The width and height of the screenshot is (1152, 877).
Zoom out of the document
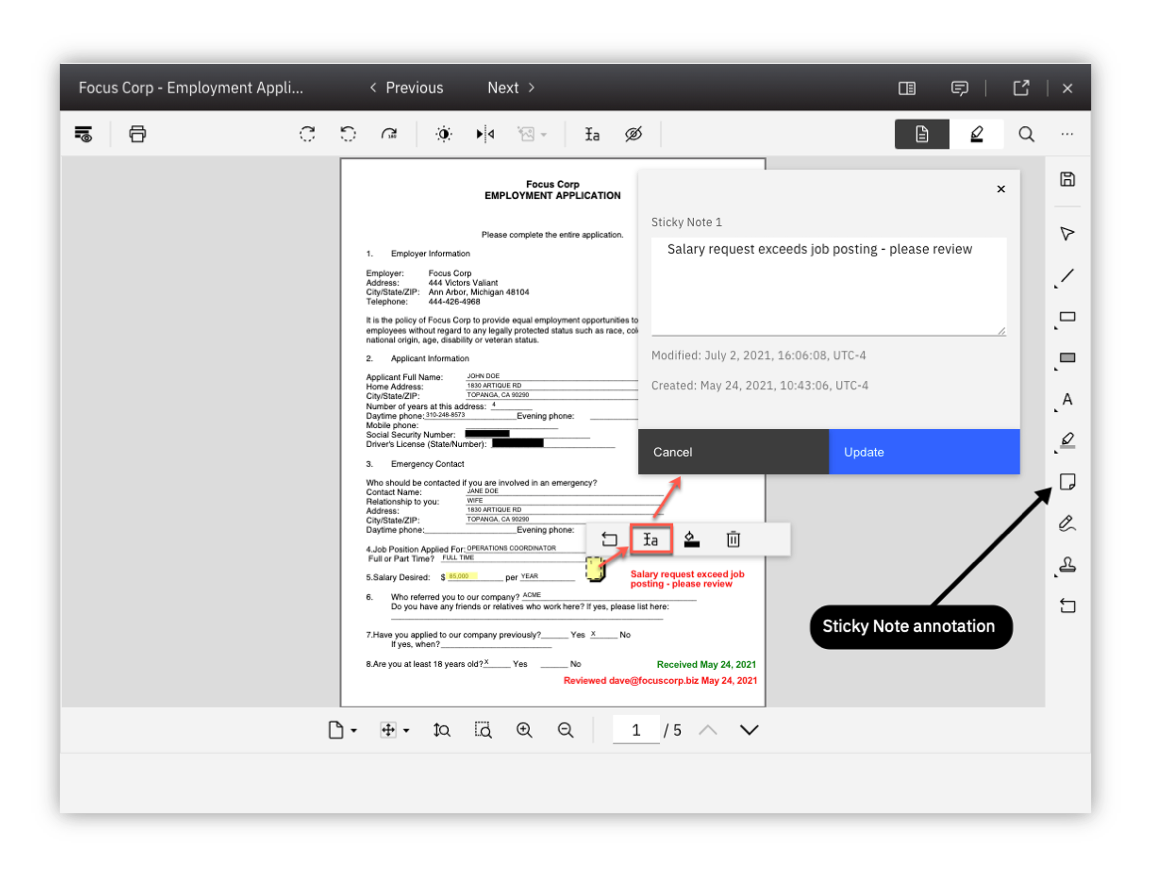(565, 730)
